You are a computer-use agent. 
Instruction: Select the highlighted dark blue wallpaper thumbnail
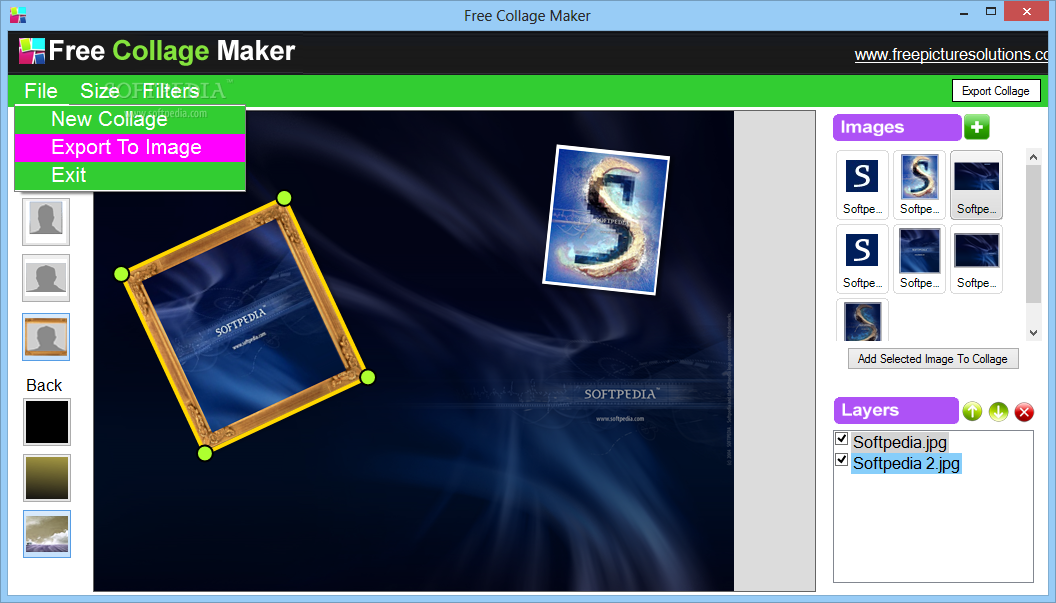tap(977, 185)
